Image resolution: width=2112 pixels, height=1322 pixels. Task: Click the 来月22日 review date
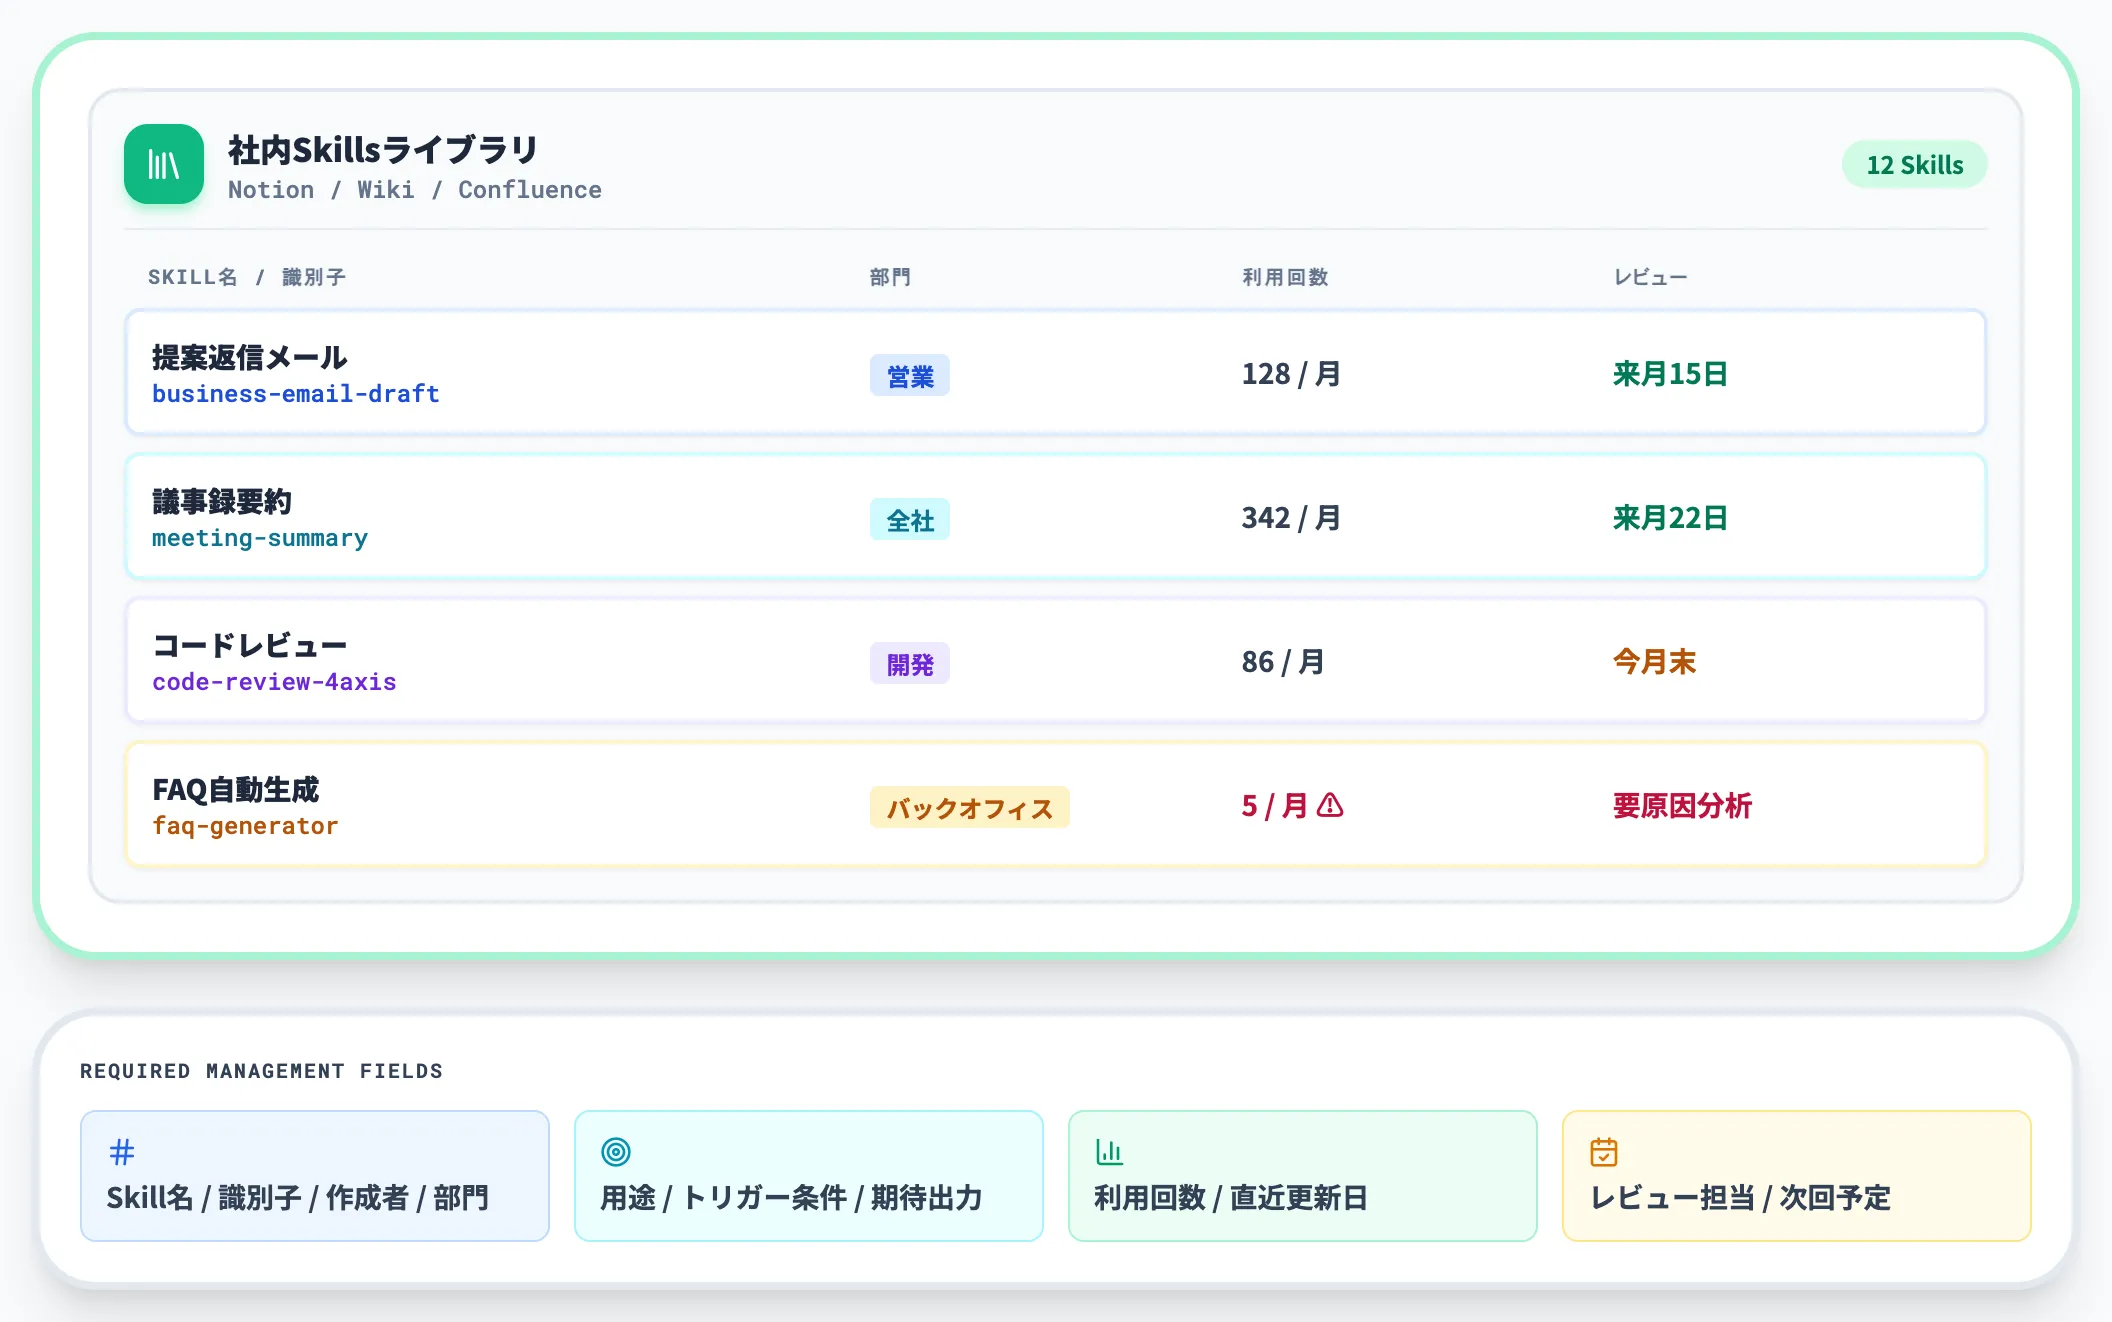pos(1670,518)
